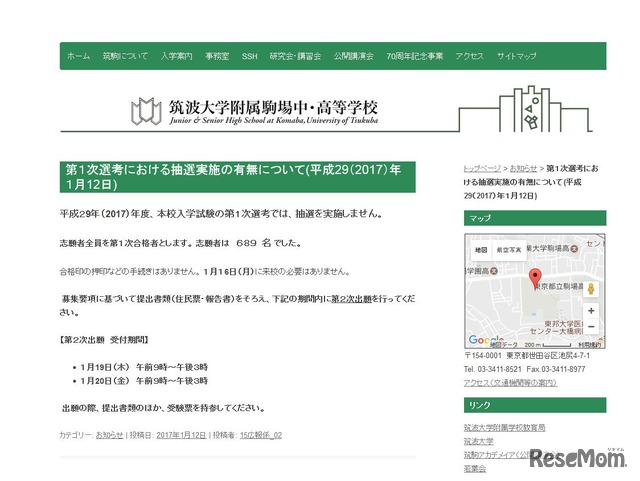Open author link 15広報係_02

click(261, 435)
